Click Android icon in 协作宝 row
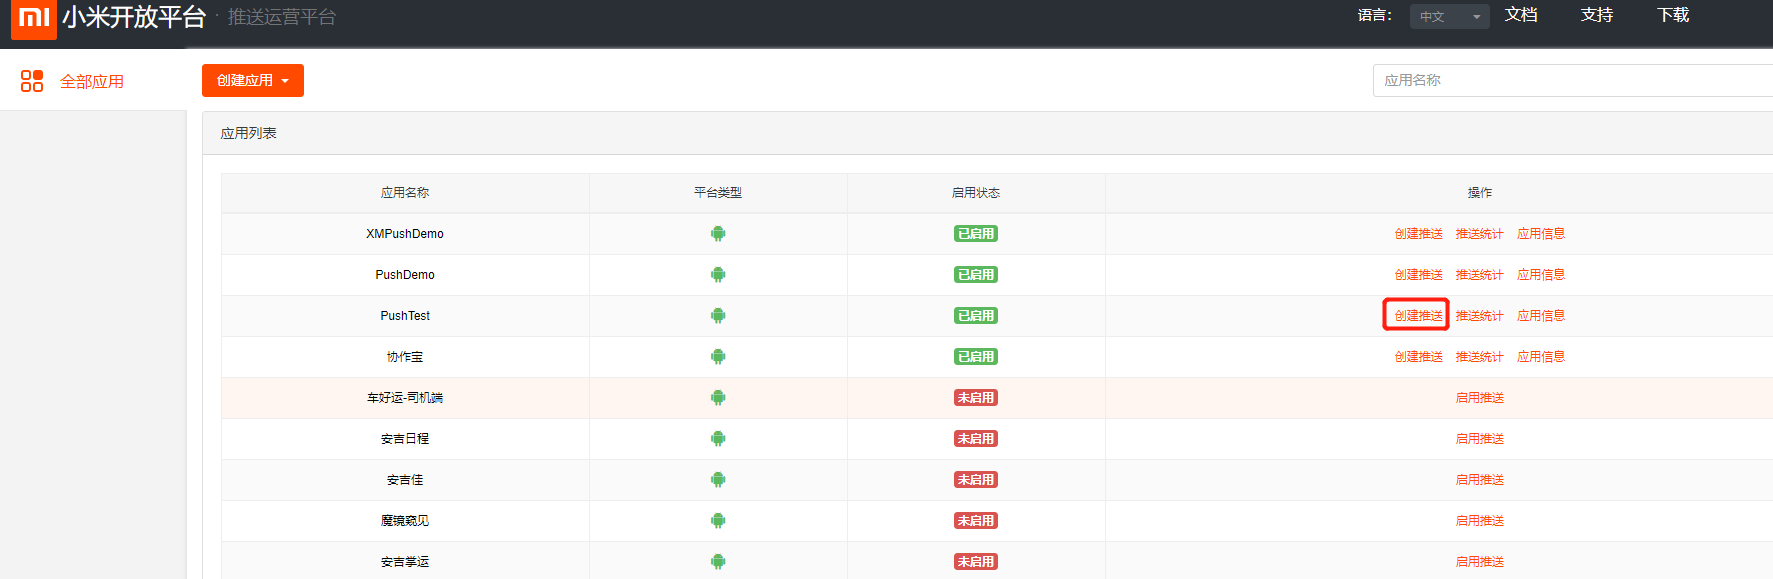The image size is (1773, 579). coord(718,357)
